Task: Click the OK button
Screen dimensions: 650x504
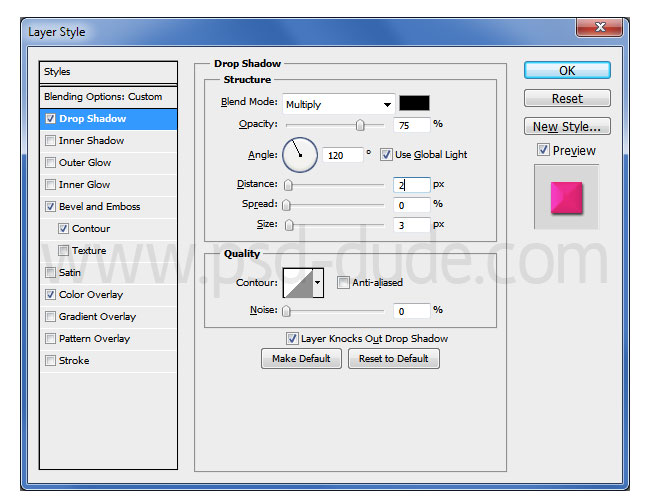Action: point(567,70)
